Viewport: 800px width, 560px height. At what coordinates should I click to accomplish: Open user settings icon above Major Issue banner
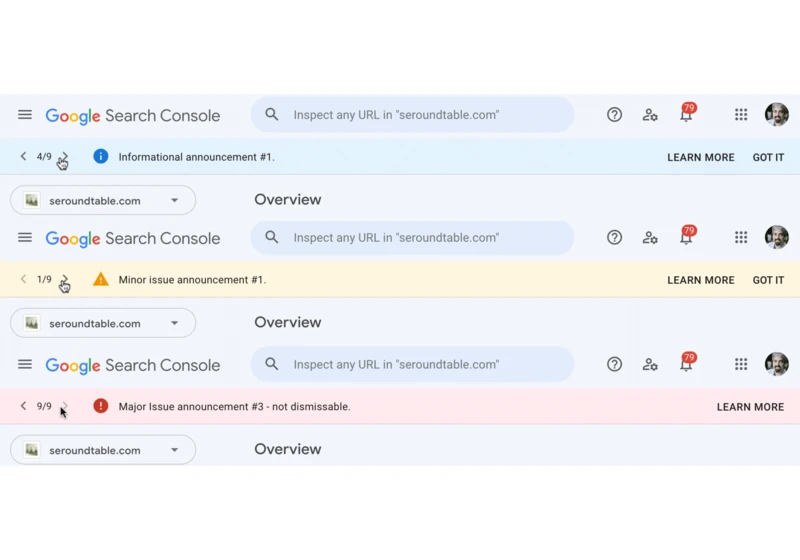(649, 364)
